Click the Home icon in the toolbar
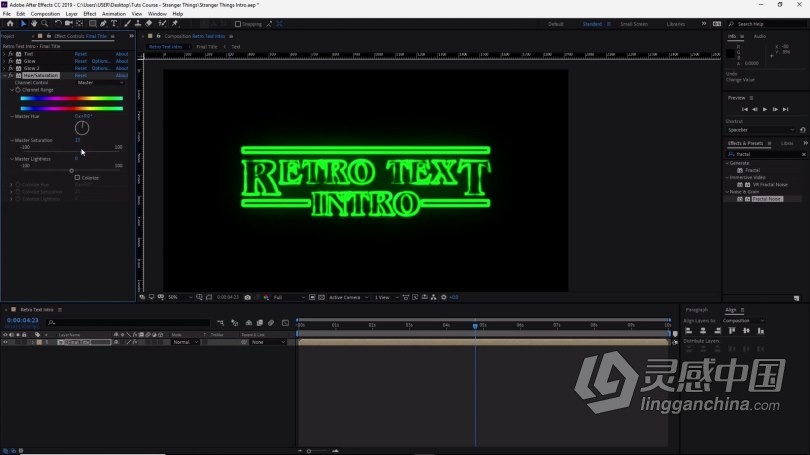The image size is (810, 455). click(x=9, y=24)
